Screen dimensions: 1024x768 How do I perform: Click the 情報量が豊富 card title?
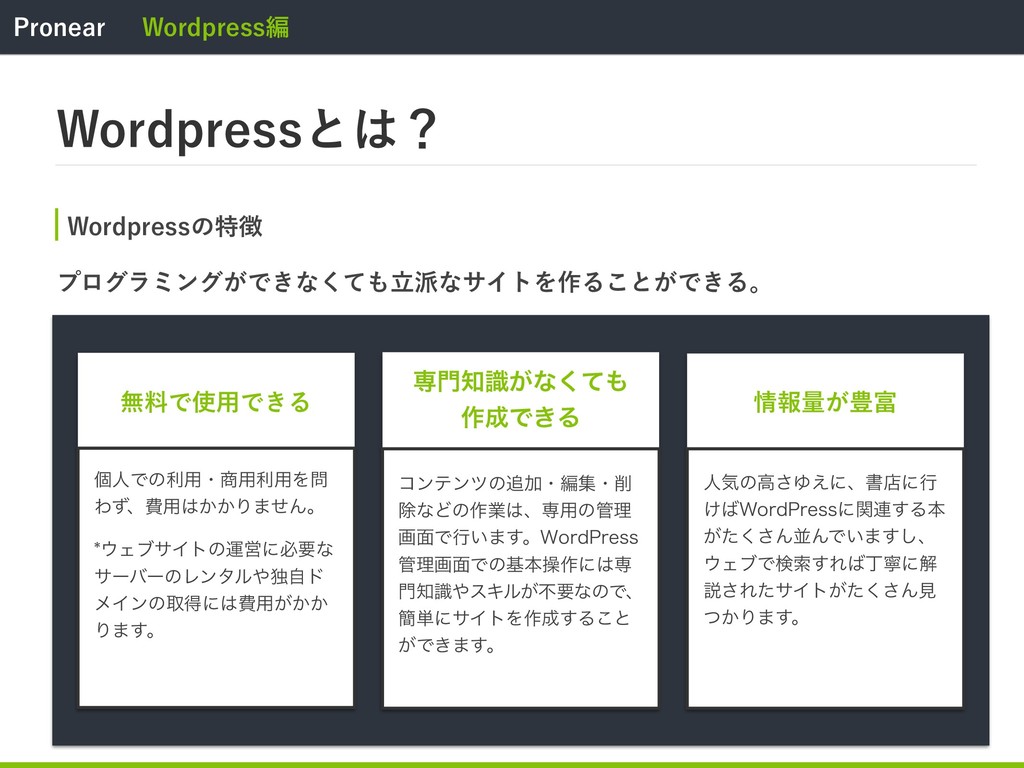[825, 402]
